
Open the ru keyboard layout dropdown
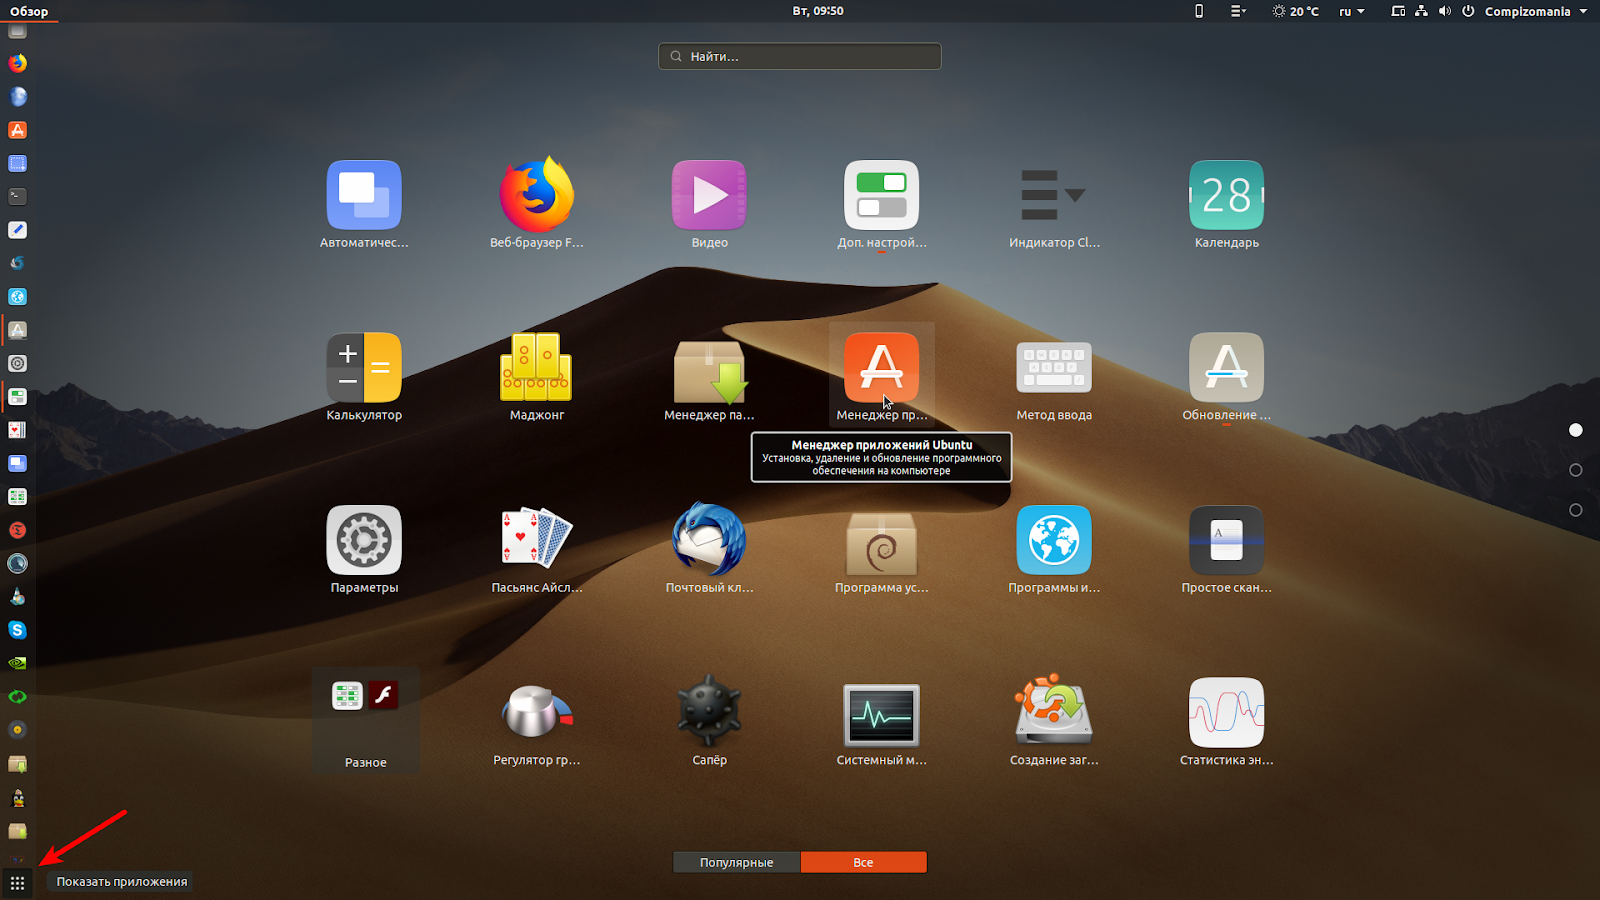[1350, 11]
